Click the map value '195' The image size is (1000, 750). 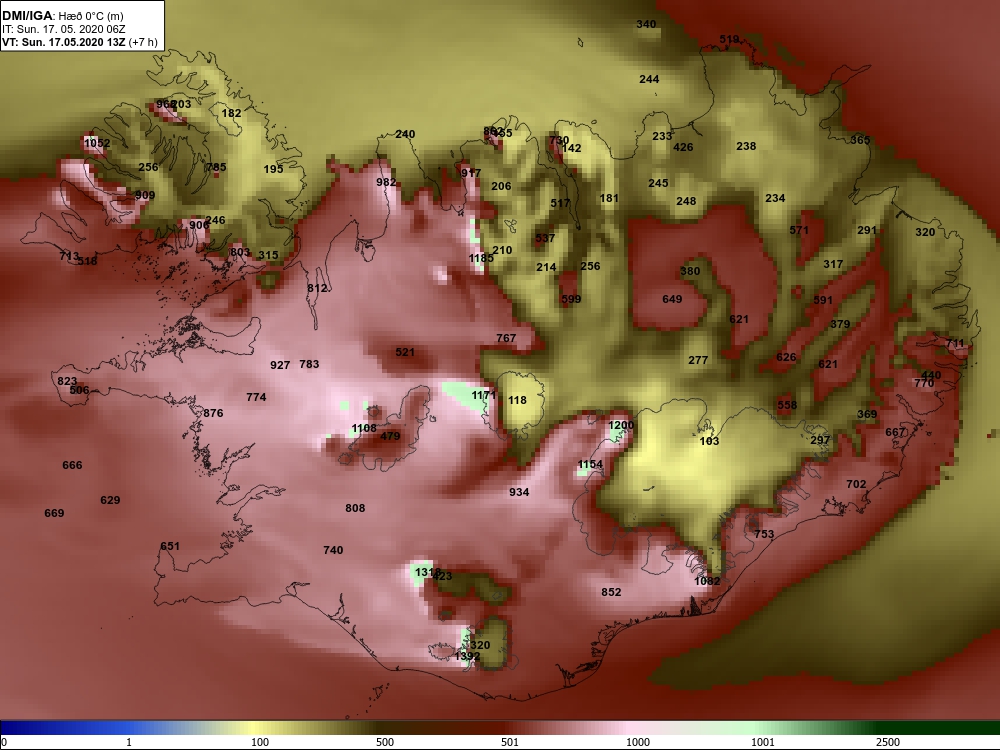tap(274, 169)
